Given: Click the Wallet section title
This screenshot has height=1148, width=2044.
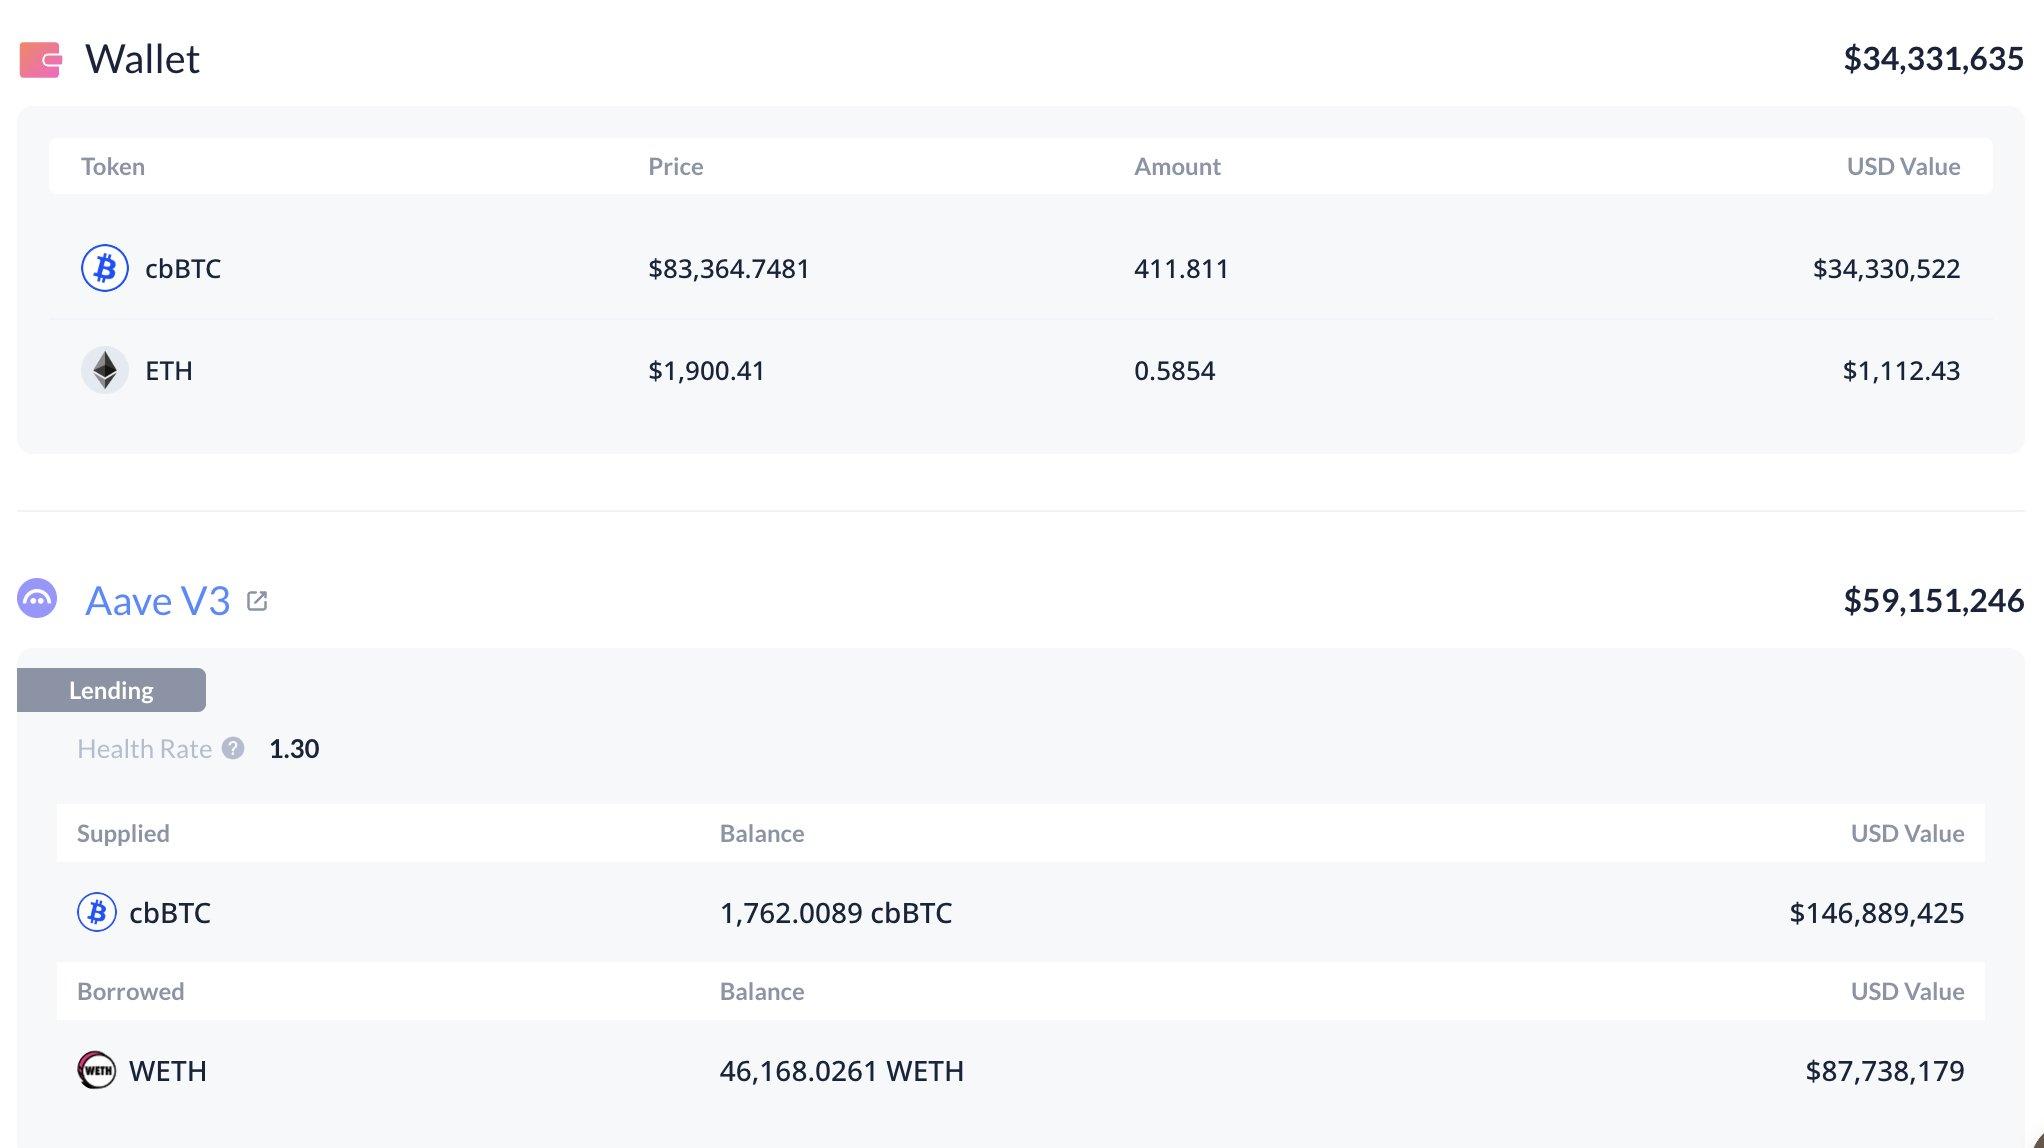Looking at the screenshot, I should click(x=142, y=59).
